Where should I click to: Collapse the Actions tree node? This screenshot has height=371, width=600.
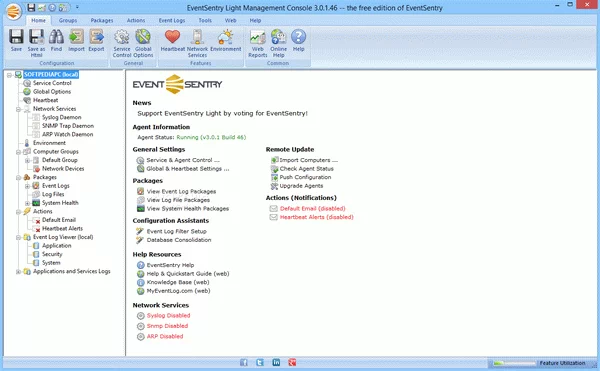pyautogui.click(x=18, y=212)
